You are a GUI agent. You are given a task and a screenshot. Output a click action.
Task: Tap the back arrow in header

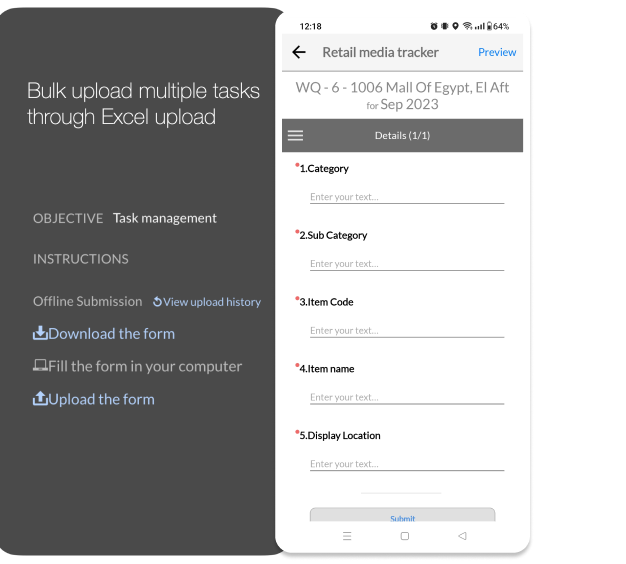click(x=299, y=52)
